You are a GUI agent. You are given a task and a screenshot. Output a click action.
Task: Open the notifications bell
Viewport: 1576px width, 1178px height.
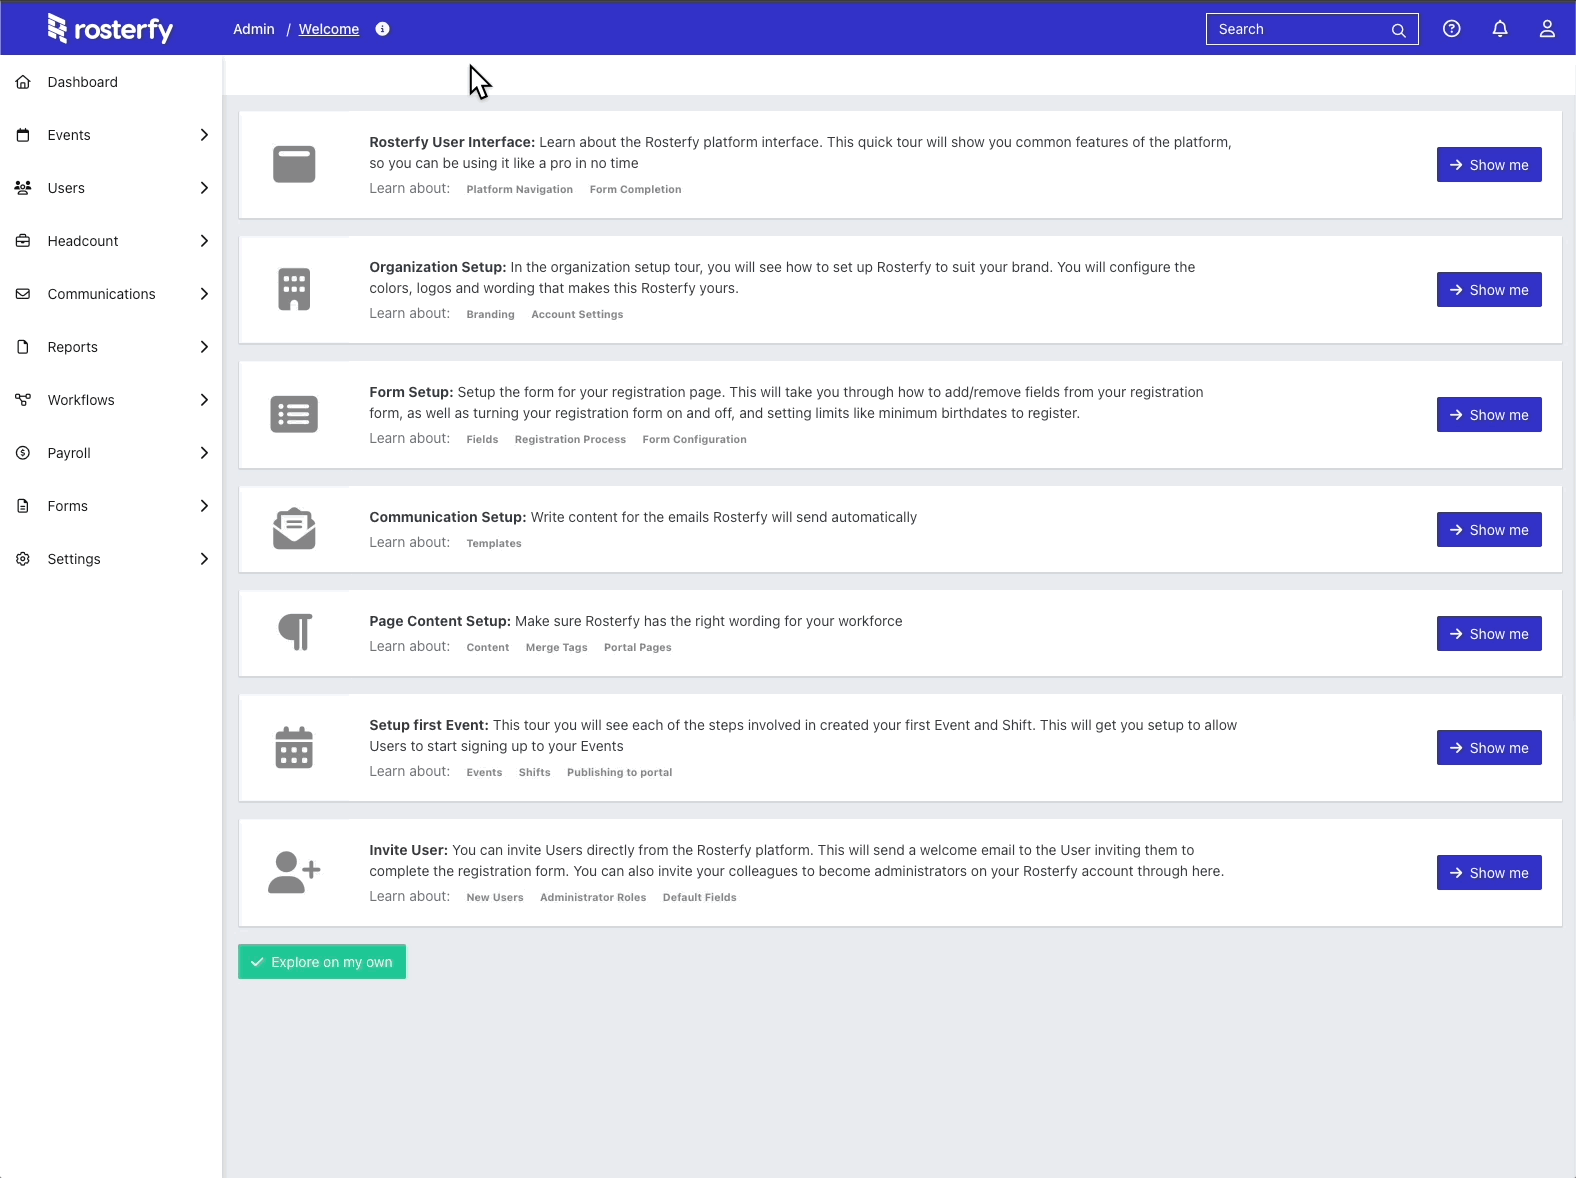[x=1500, y=29]
